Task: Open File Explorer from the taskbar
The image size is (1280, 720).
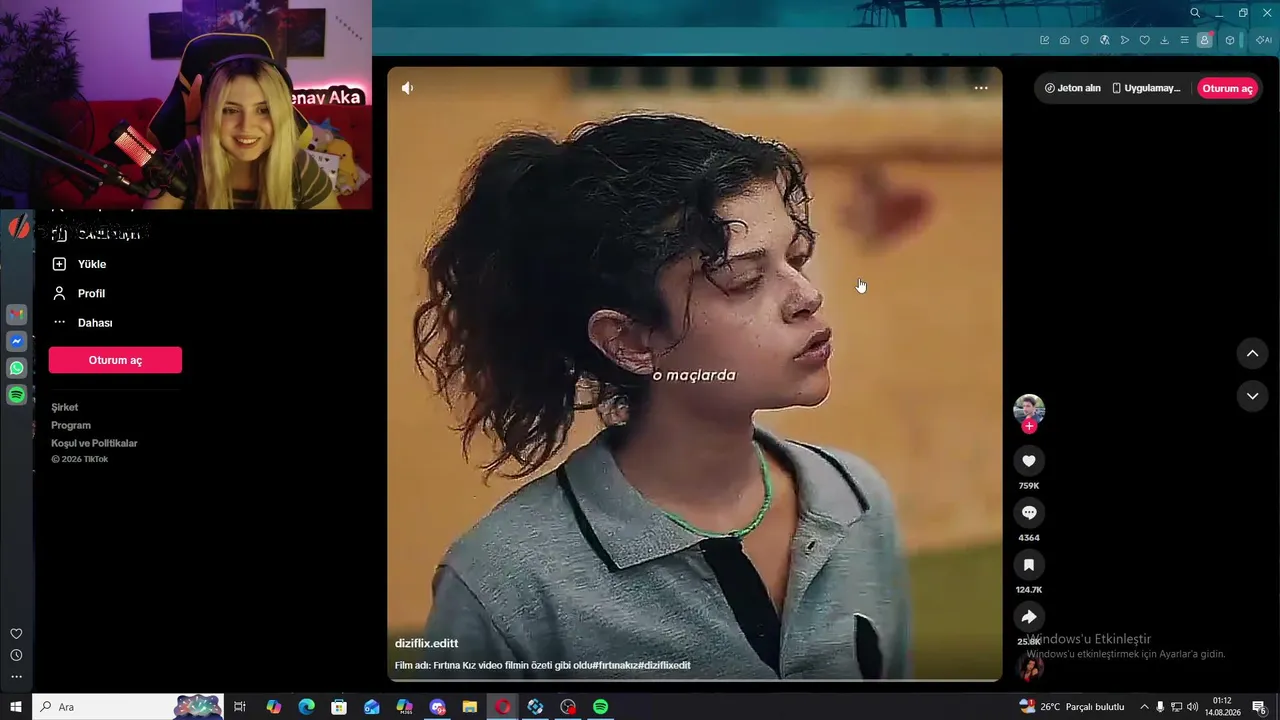Action: pyautogui.click(x=470, y=707)
